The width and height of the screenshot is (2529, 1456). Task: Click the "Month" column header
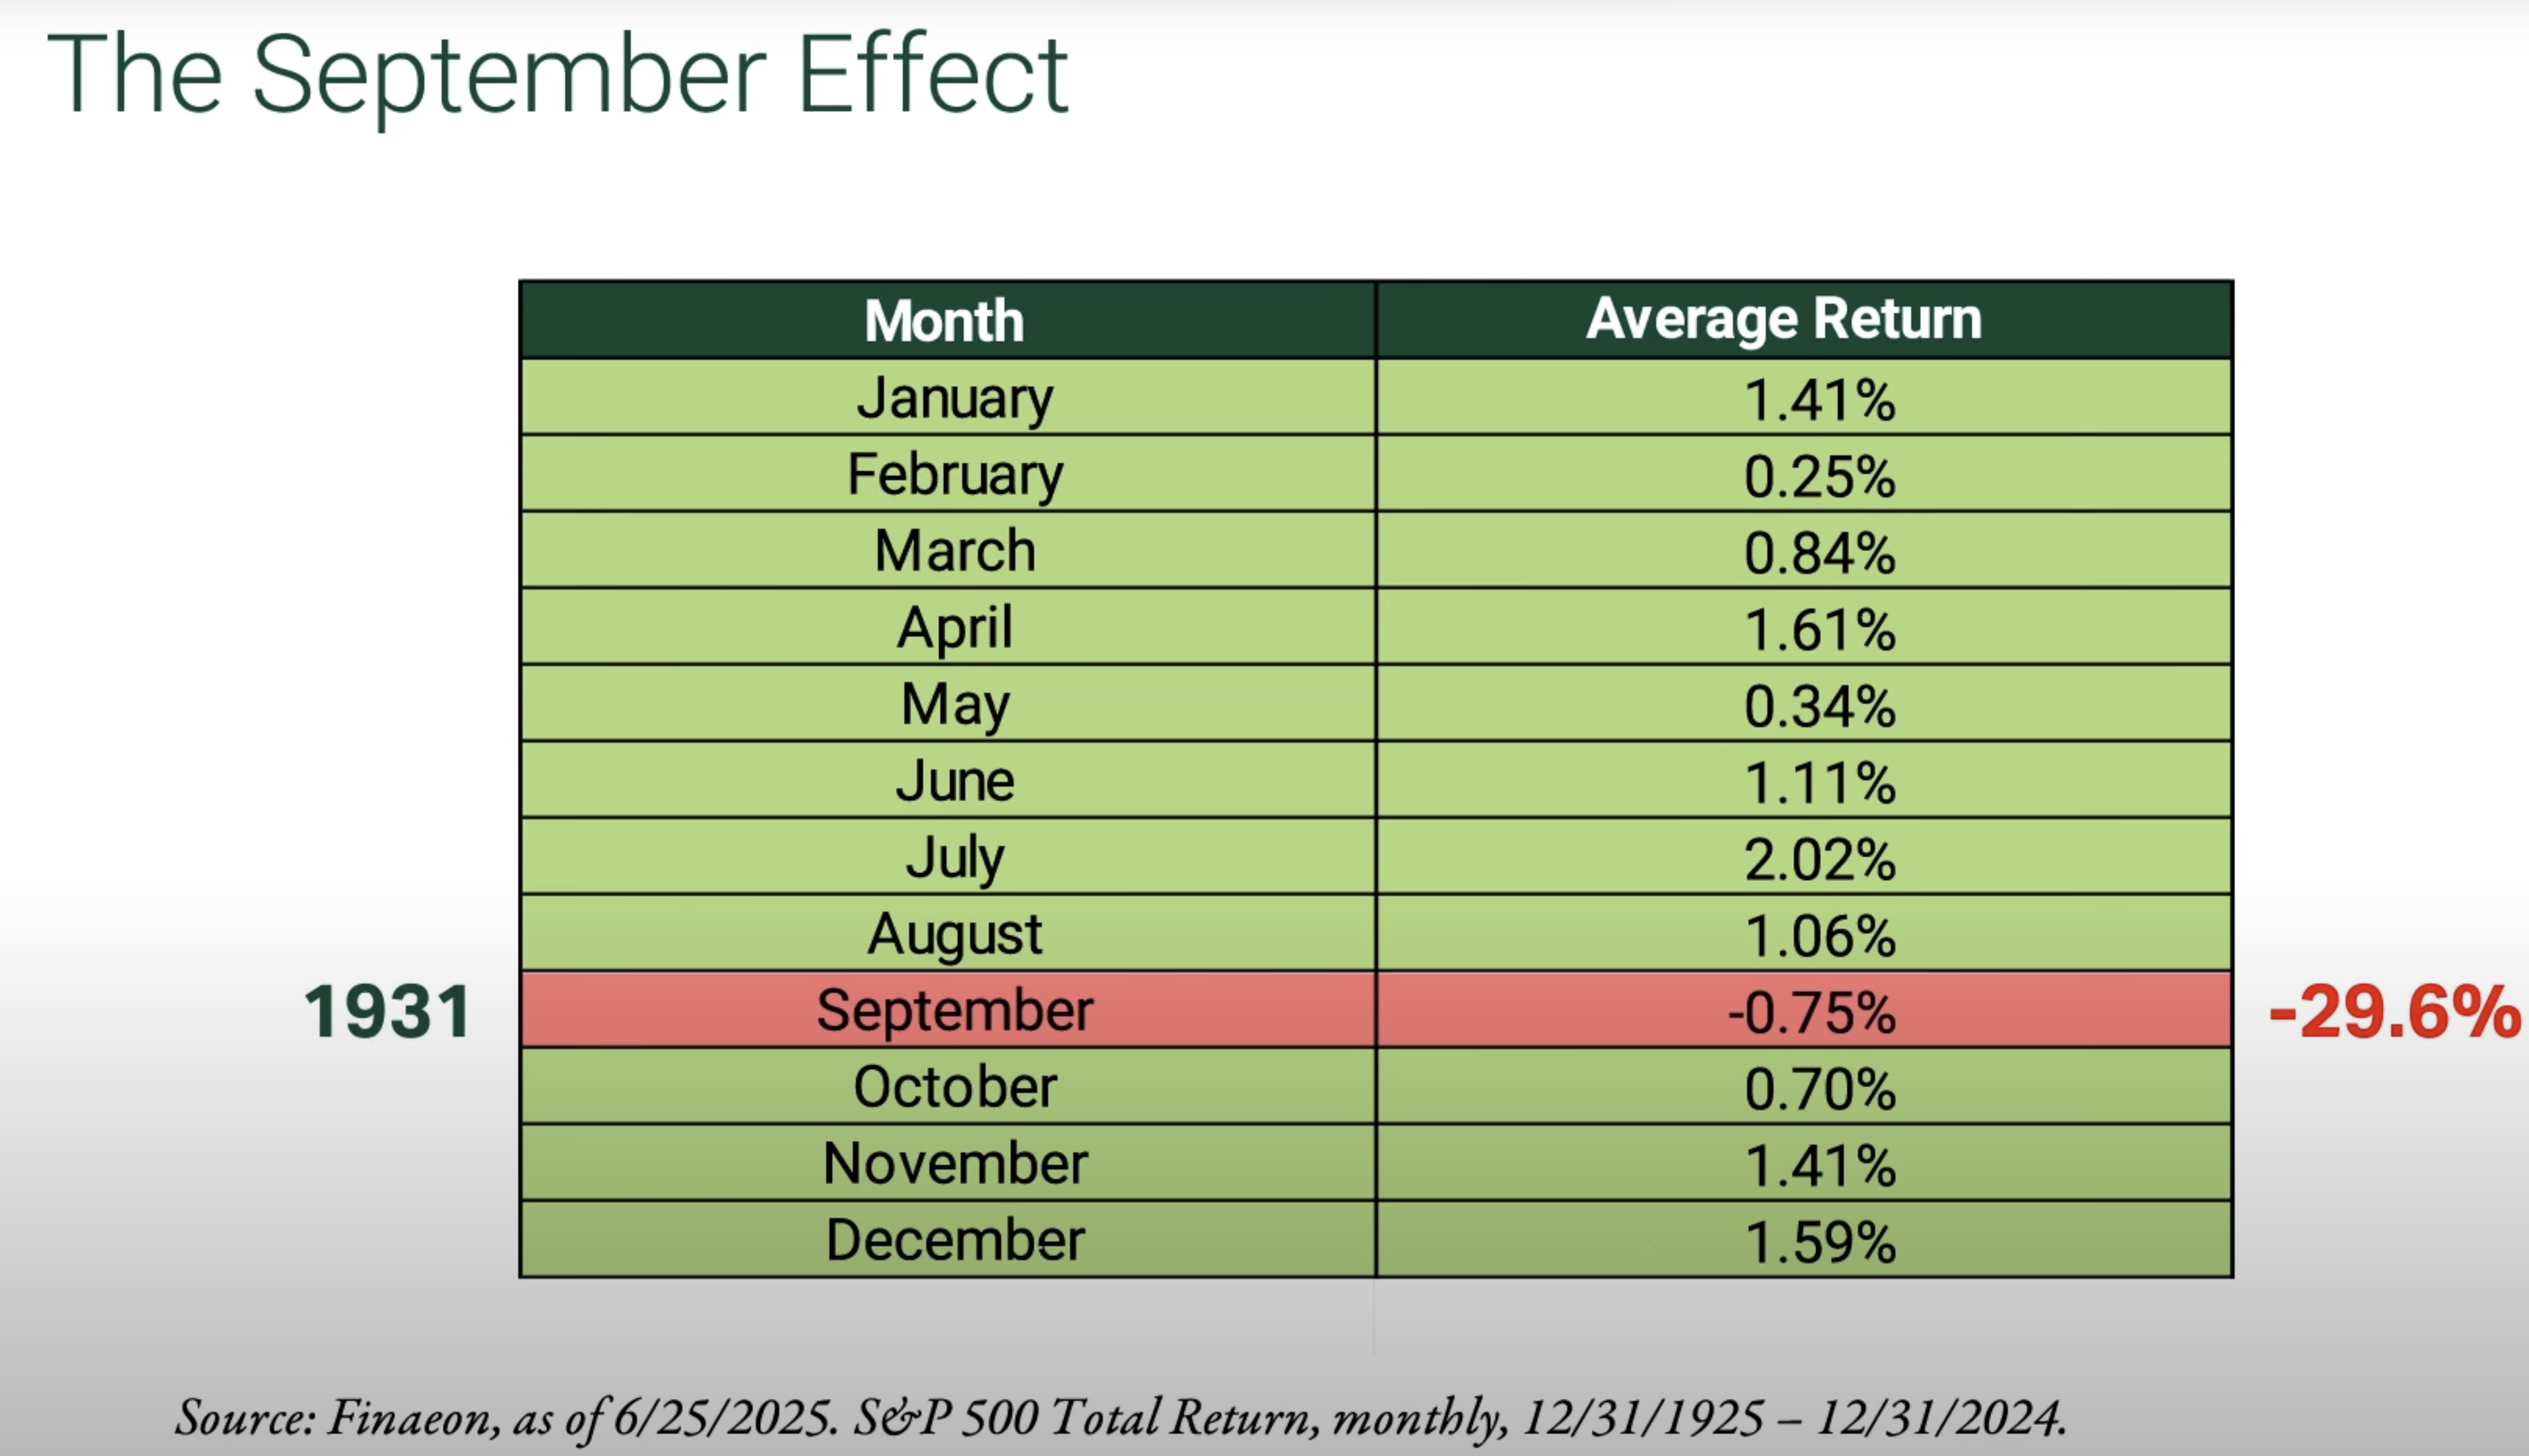coord(945,321)
